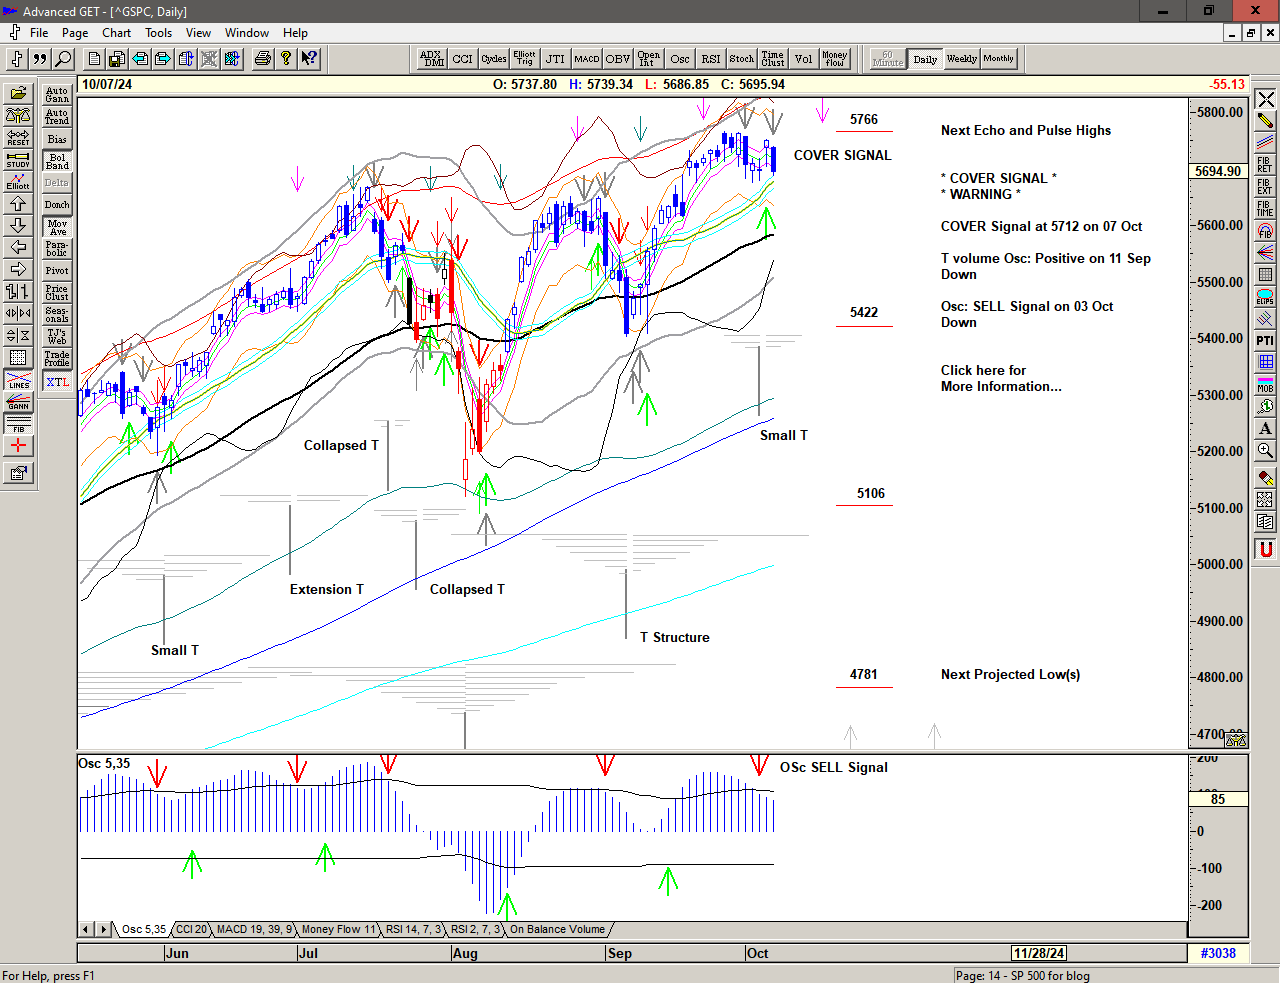Choose the MOB study tool

pyautogui.click(x=1265, y=385)
